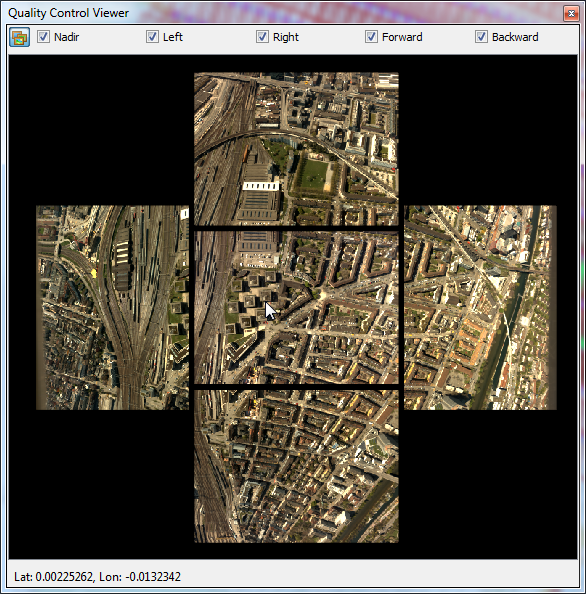This screenshot has height=594, width=586.
Task: Disable the Left view checkbox
Action: [152, 37]
